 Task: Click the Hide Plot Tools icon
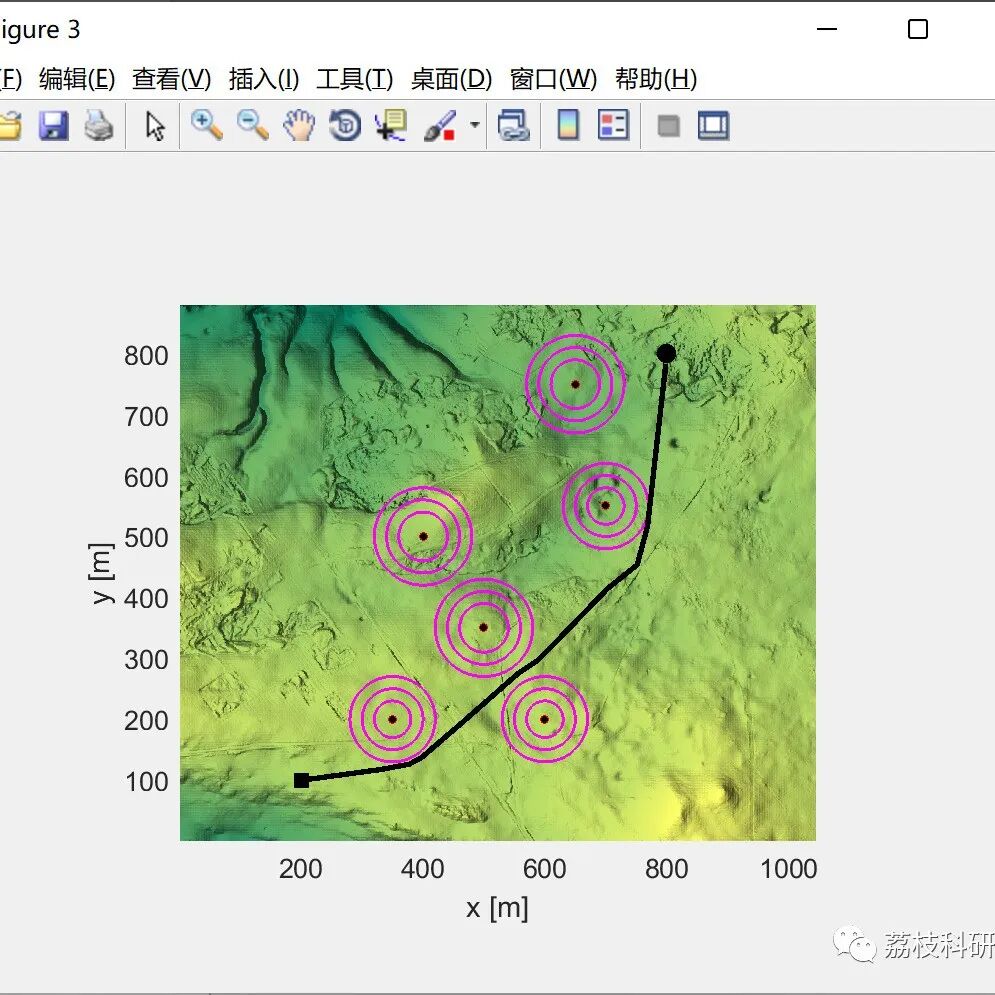[x=668, y=126]
